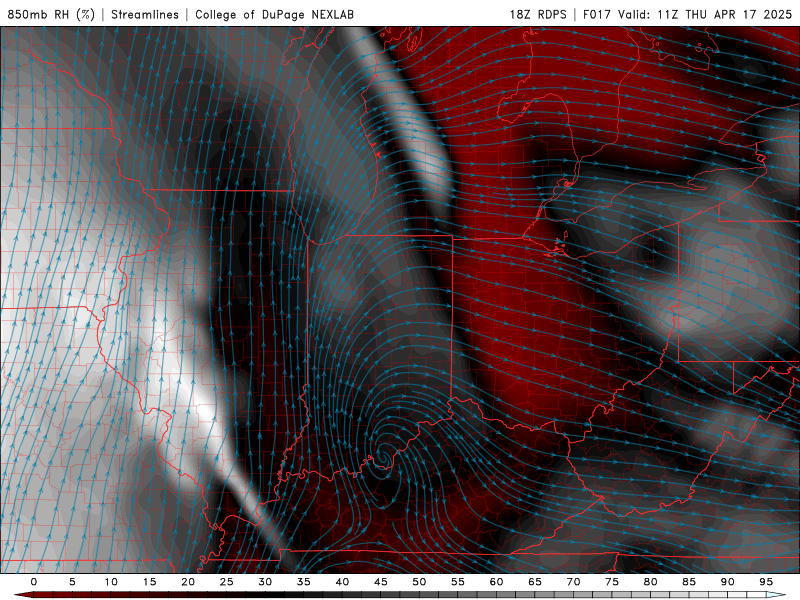Click the "85" colorbar label
Screen dimensions: 800x600
(689, 582)
